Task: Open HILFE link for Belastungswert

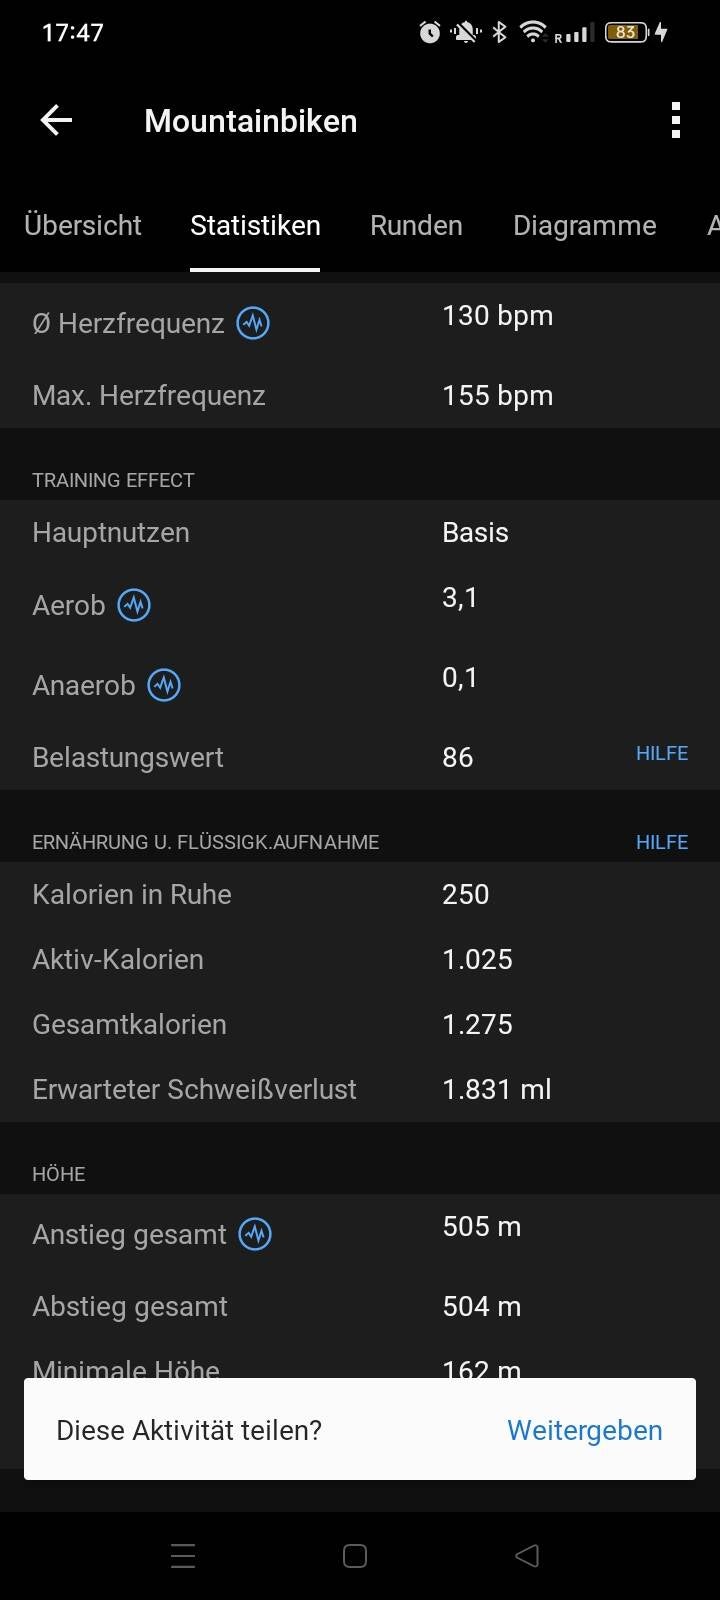Action: point(661,754)
